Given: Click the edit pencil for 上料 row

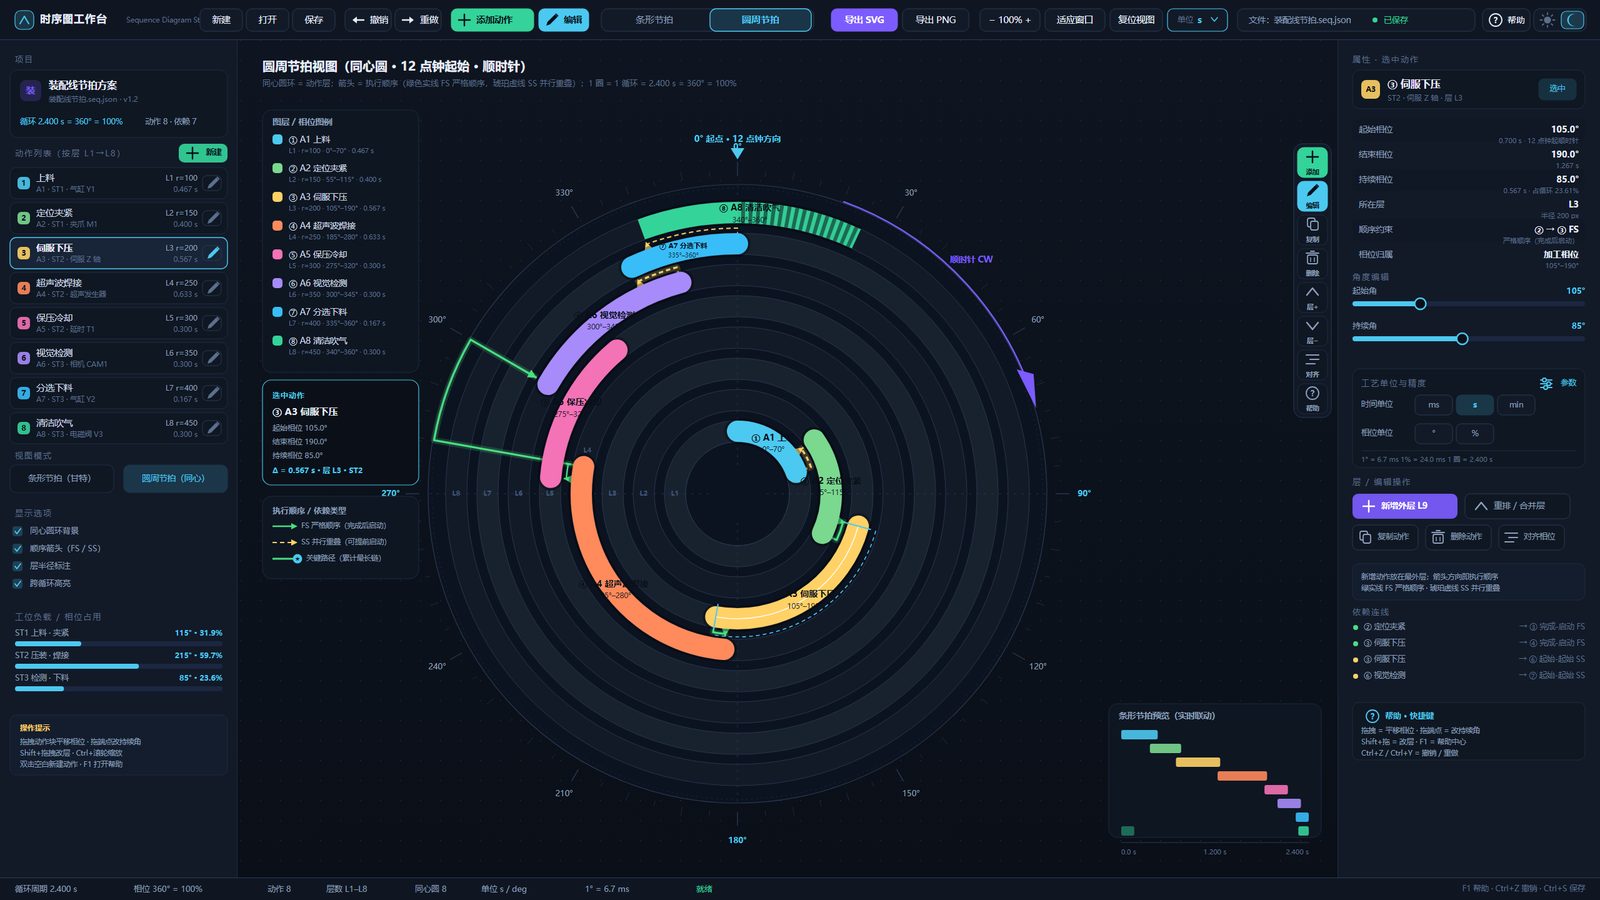Looking at the screenshot, I should 213,183.
